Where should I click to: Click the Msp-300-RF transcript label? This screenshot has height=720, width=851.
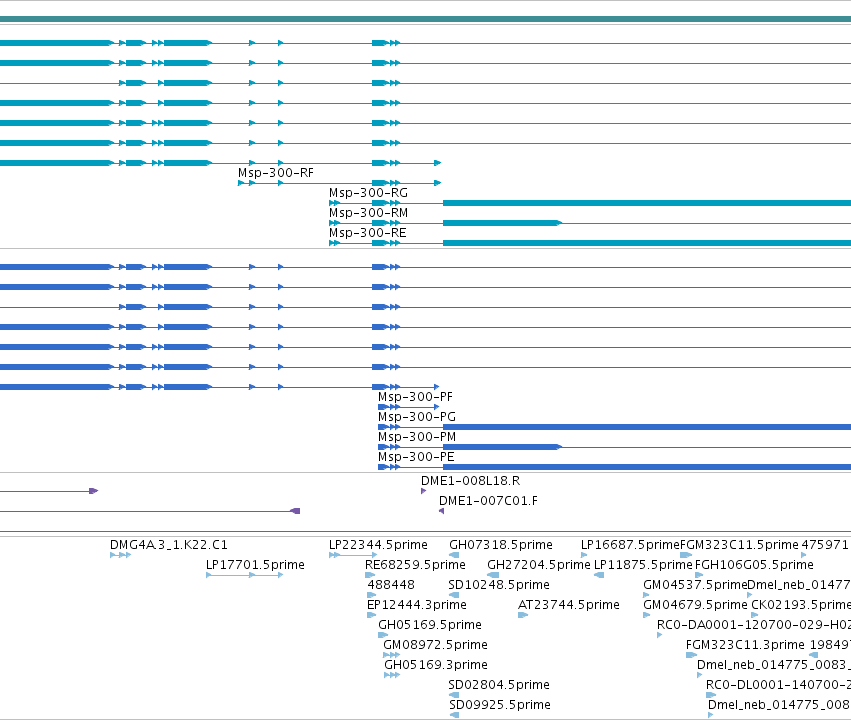[x=276, y=173]
